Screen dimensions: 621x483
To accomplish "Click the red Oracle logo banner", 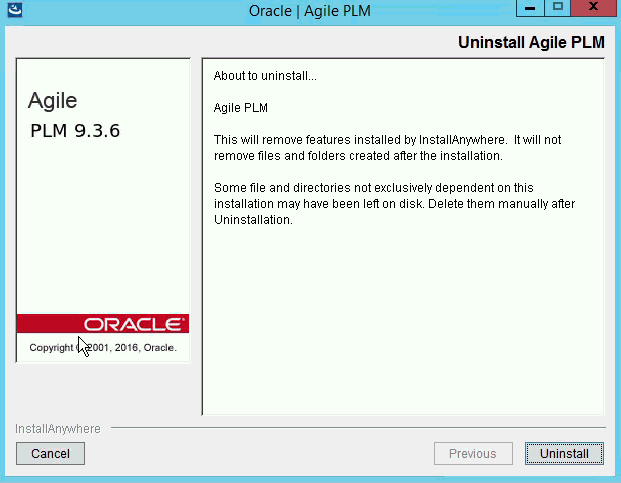I will 103,324.
